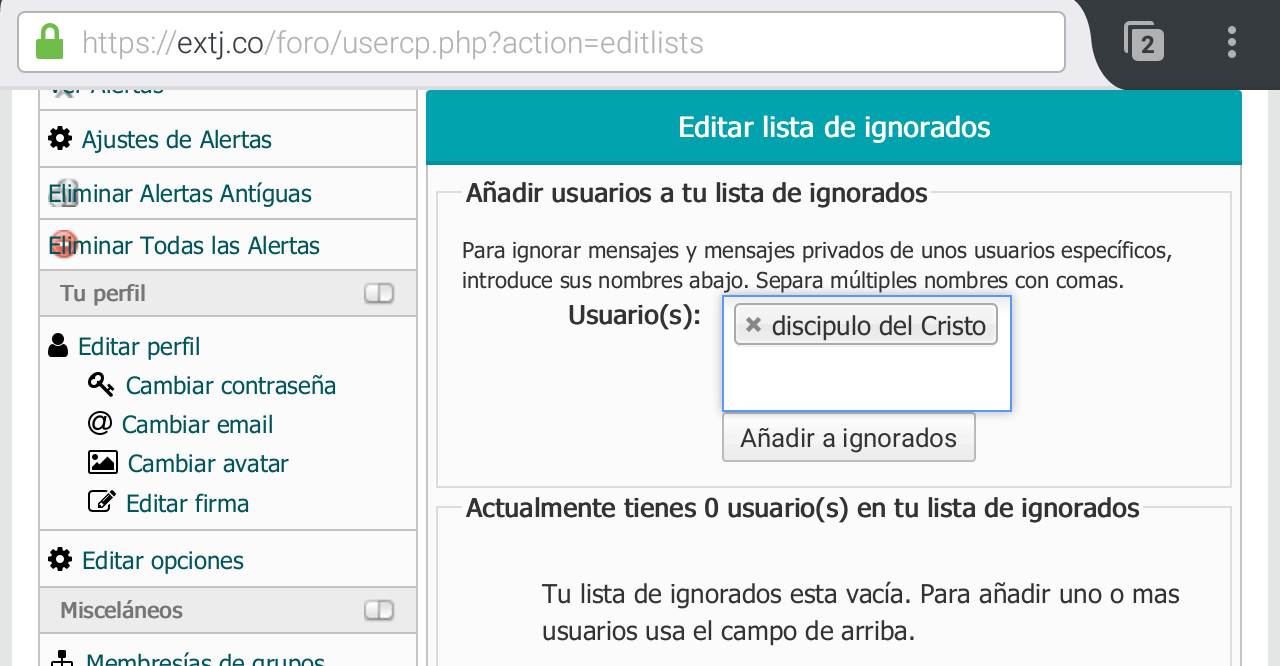
Task: Remove the 'discipulo del Cristo' user tag
Action: point(754,325)
